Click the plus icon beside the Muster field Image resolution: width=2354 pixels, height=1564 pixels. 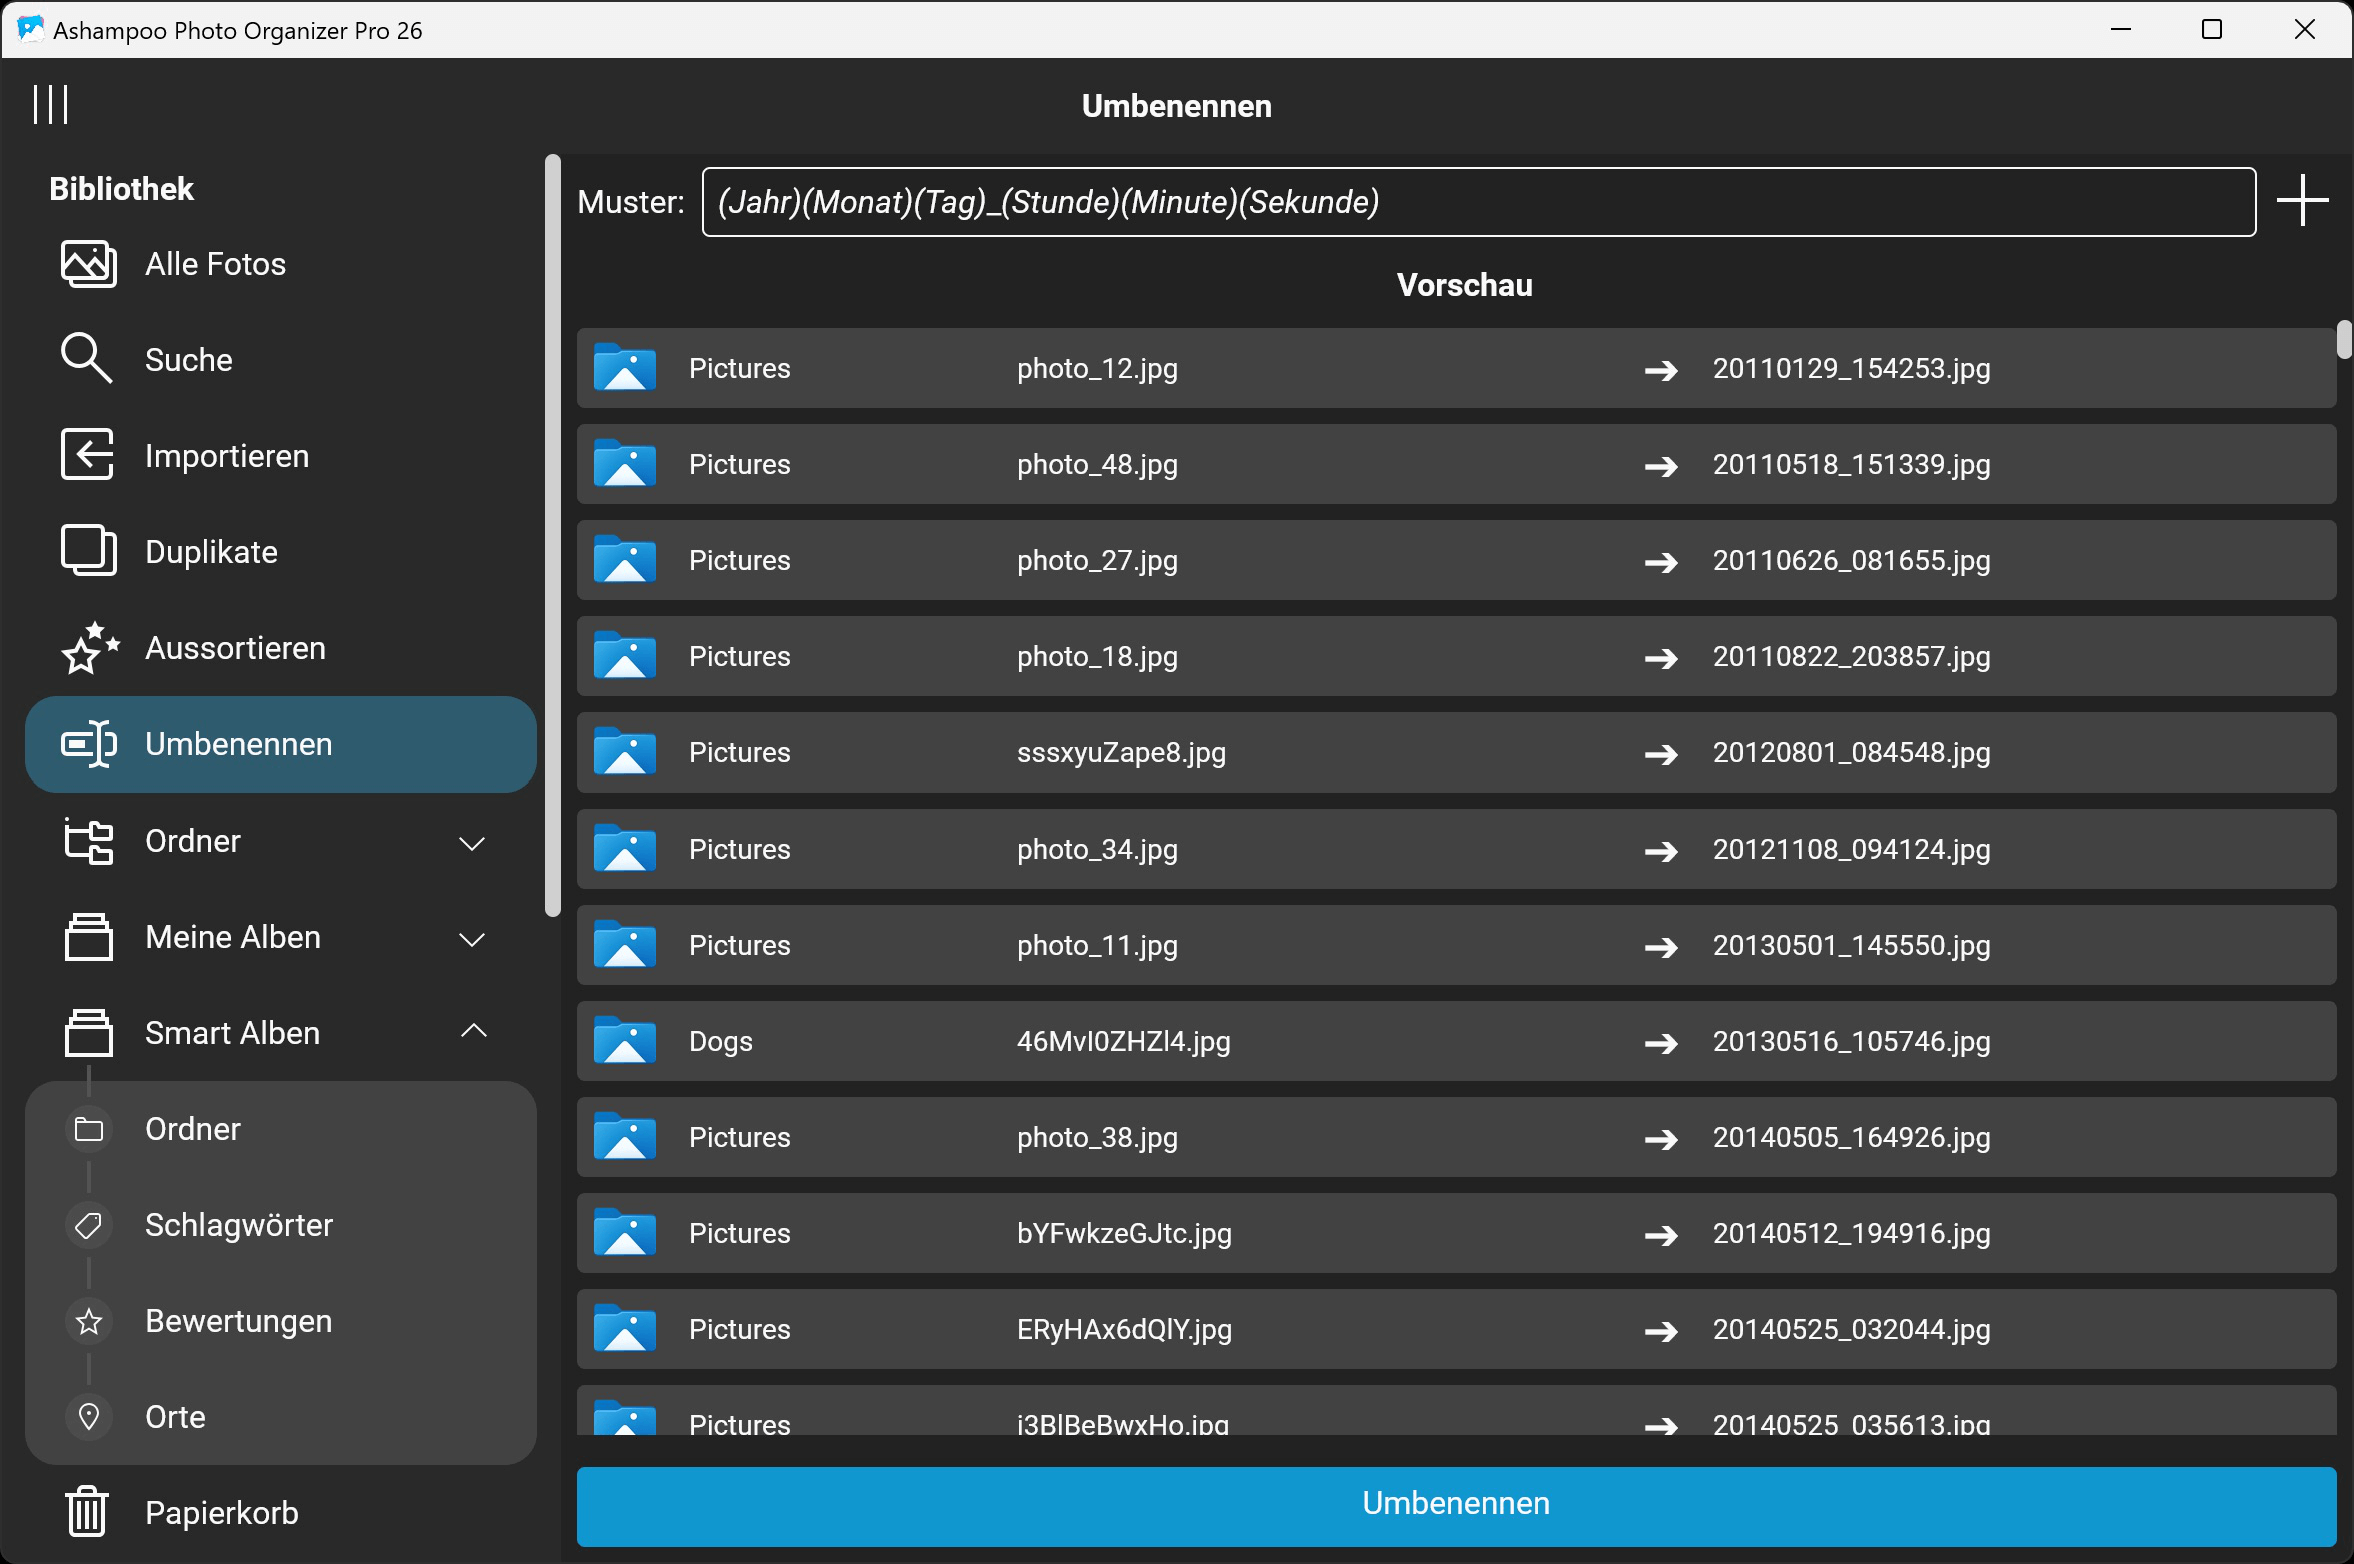pyautogui.click(x=2302, y=201)
